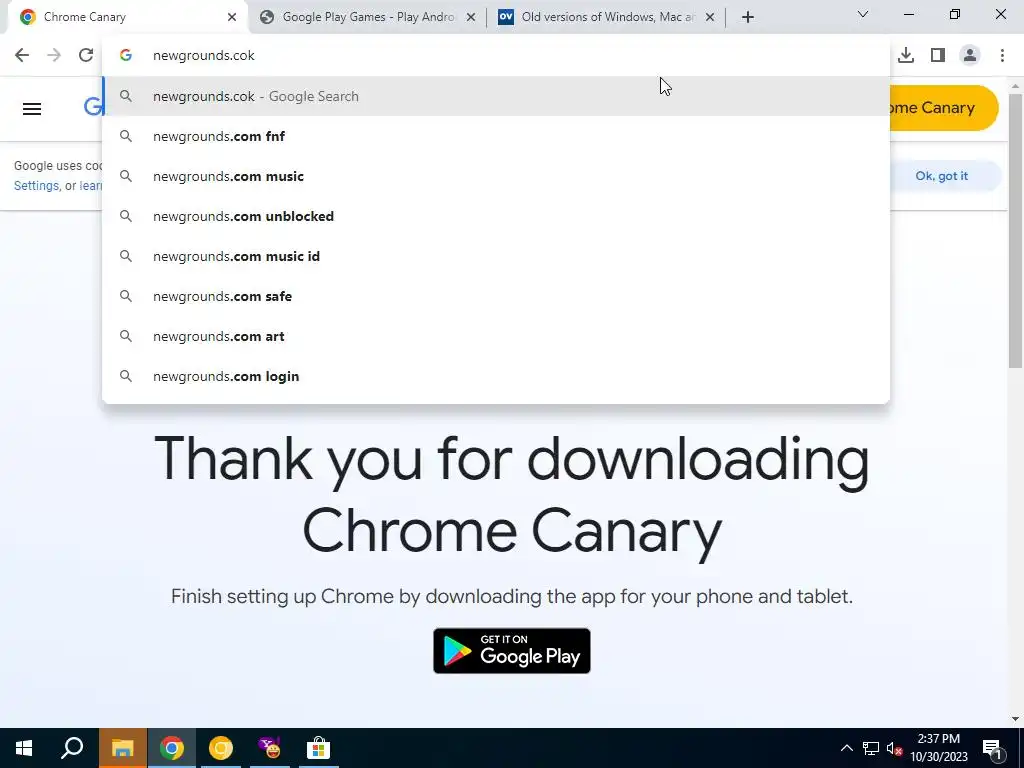Choose the newgrounds.com unblocked suggestion

point(496,216)
